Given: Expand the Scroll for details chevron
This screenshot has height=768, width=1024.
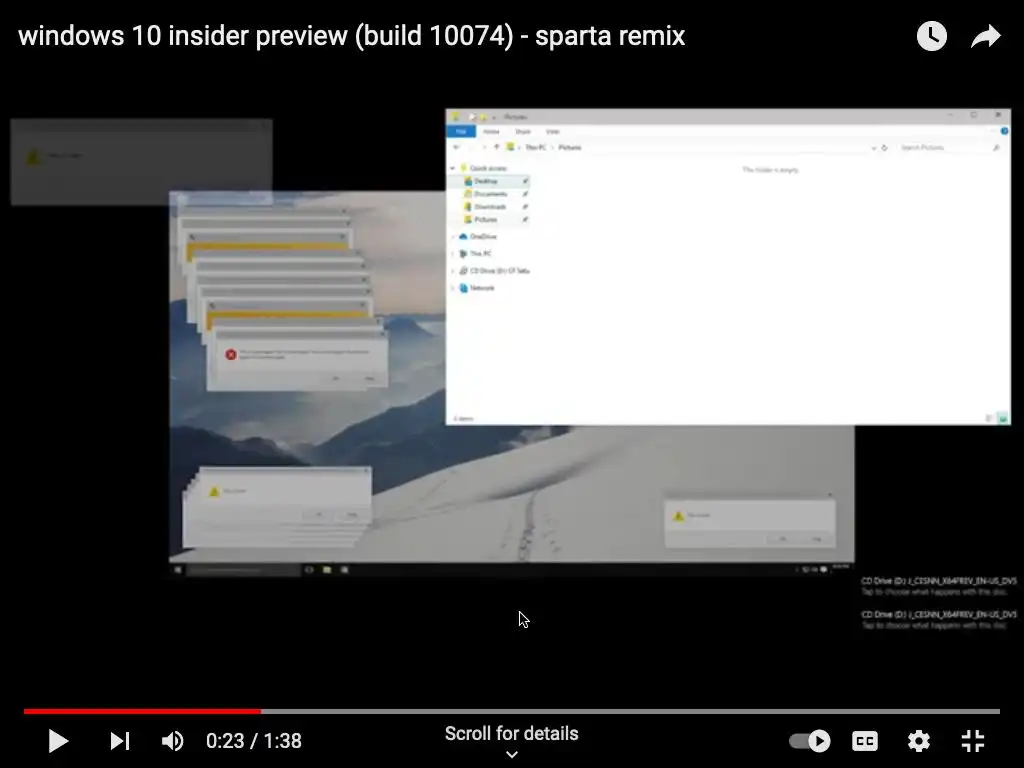Looking at the screenshot, I should click(x=512, y=754).
